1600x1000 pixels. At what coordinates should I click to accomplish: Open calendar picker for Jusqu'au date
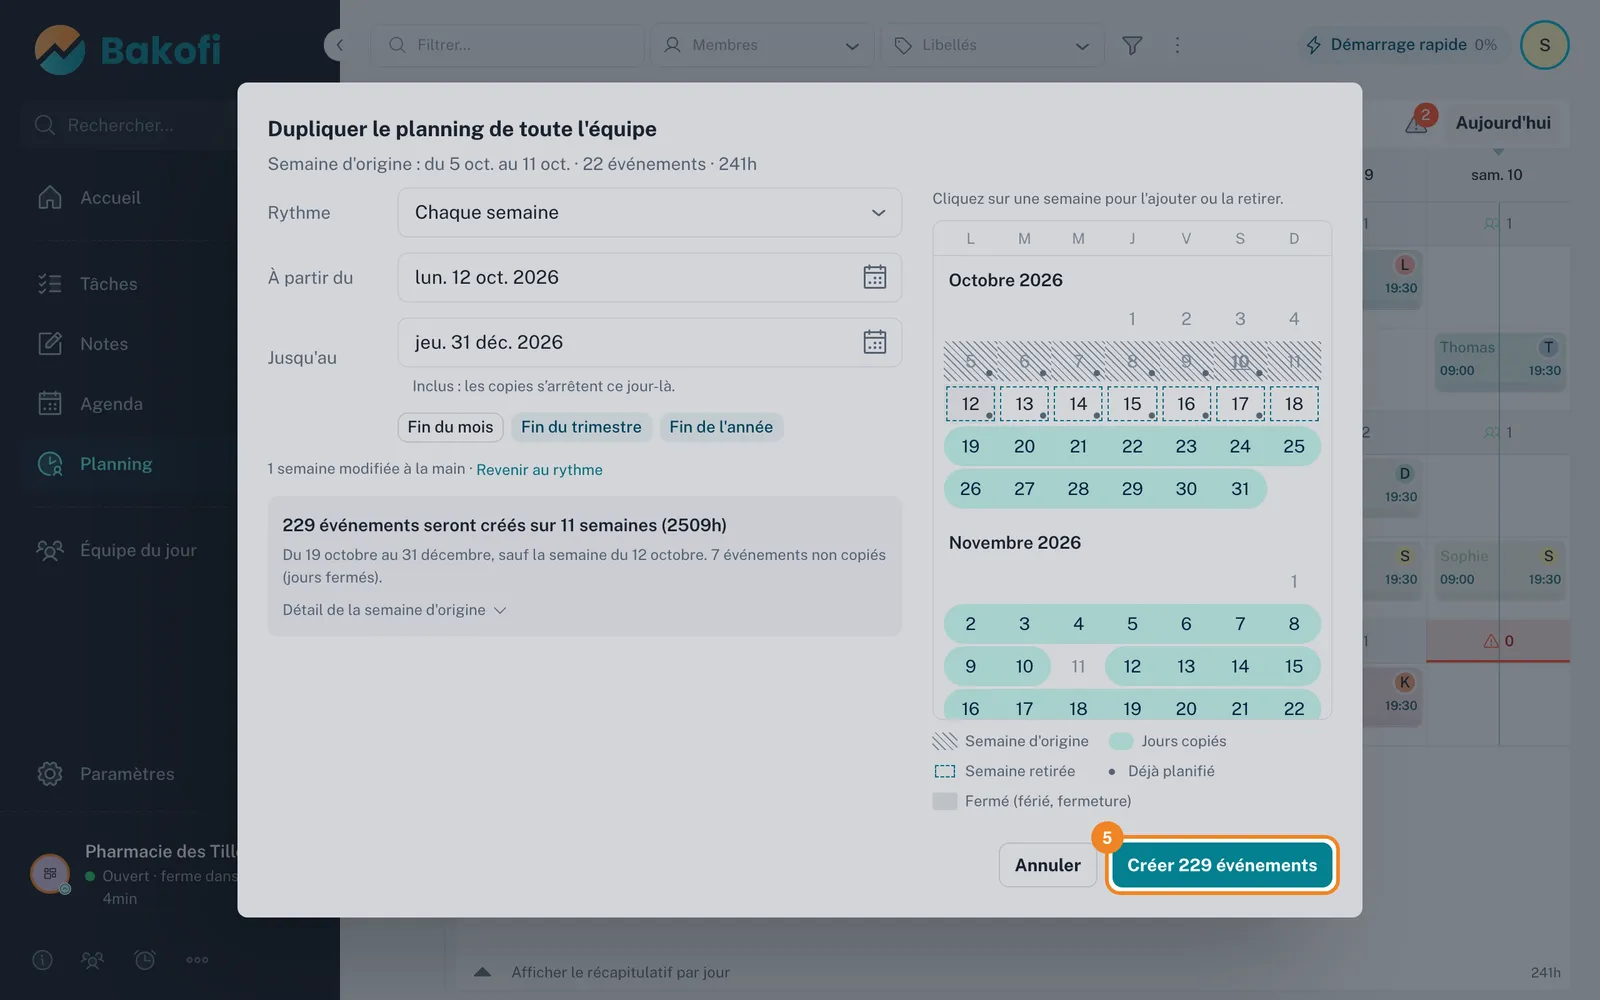point(874,342)
